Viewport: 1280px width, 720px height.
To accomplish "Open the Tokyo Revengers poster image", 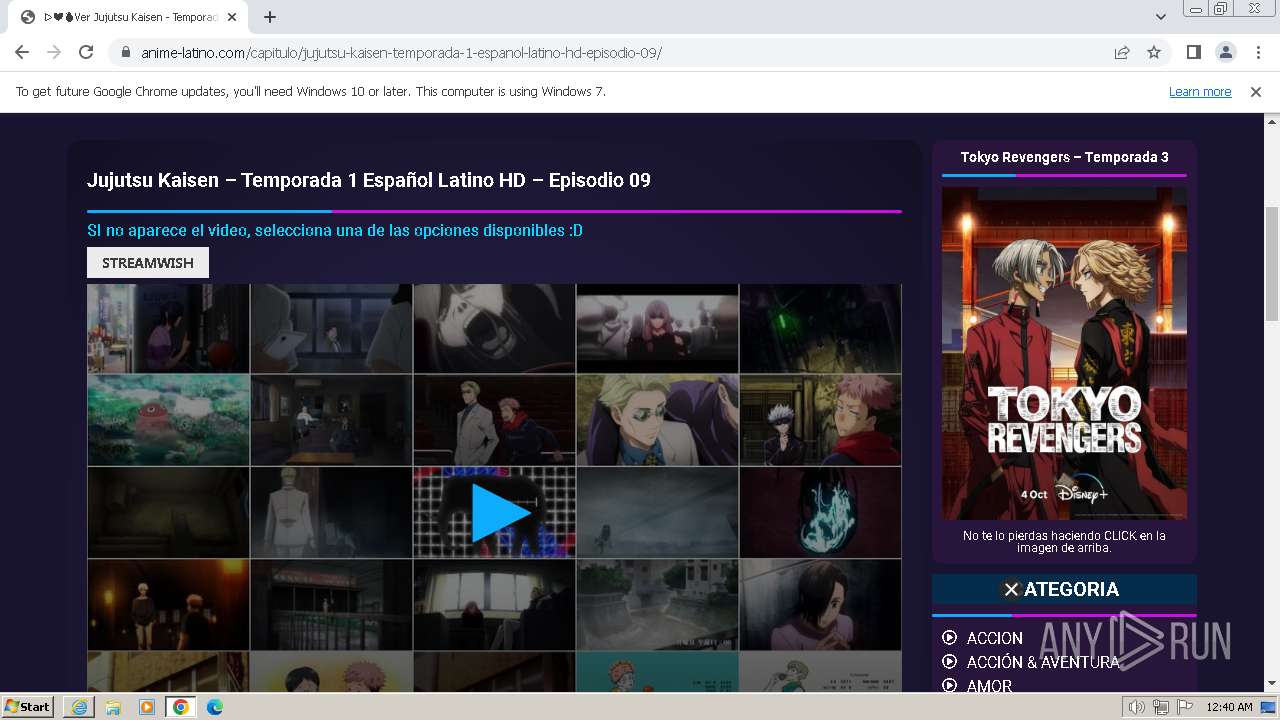I will [1064, 353].
